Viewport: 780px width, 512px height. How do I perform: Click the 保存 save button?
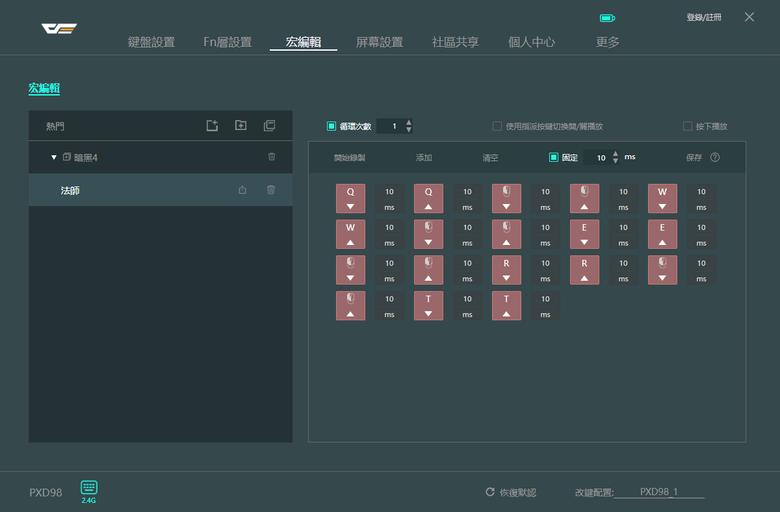694,158
